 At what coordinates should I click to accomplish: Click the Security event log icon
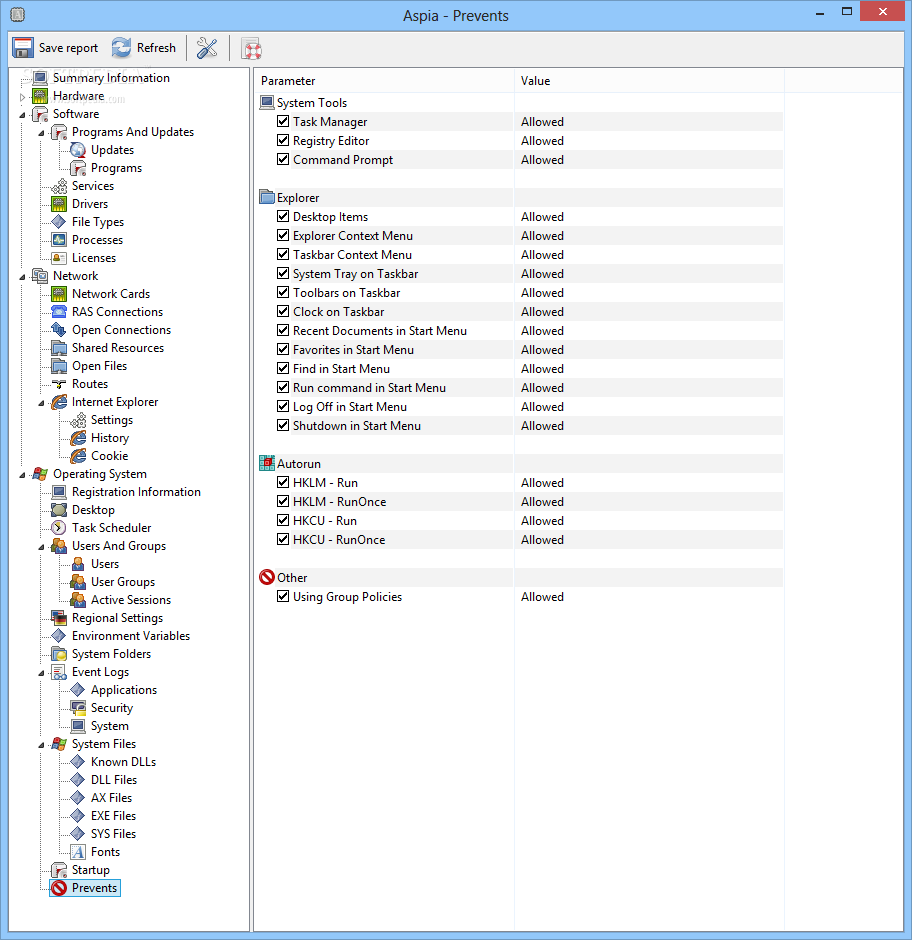pos(78,708)
